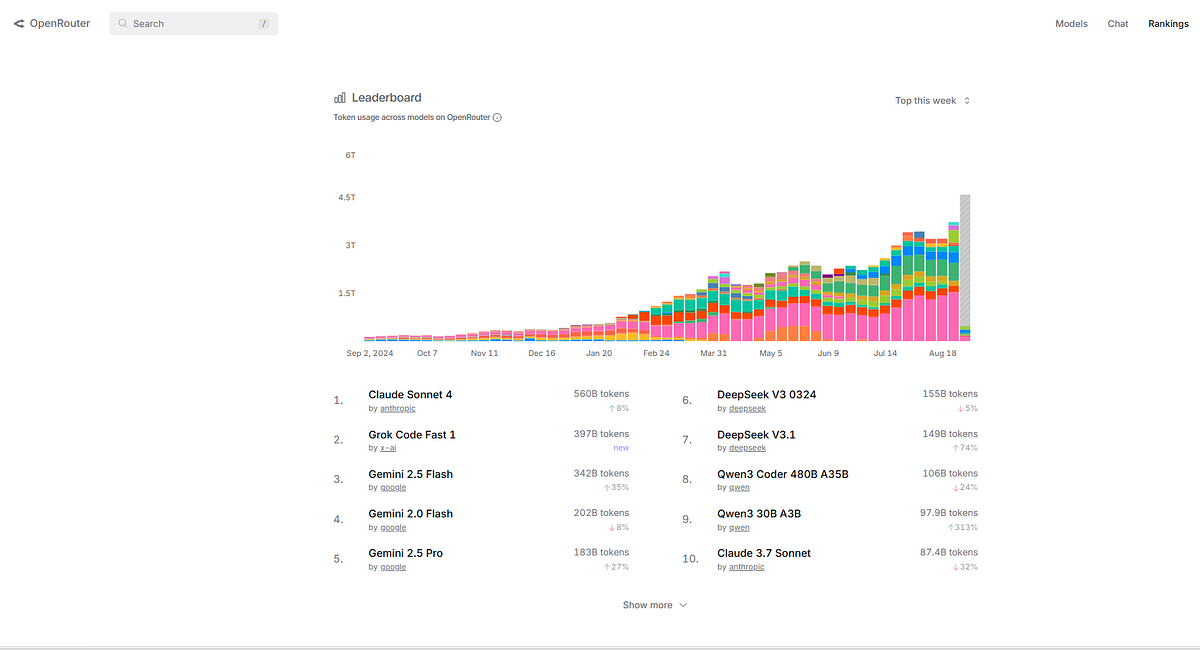Click the "/" shortcut badge in the search field

point(263,23)
